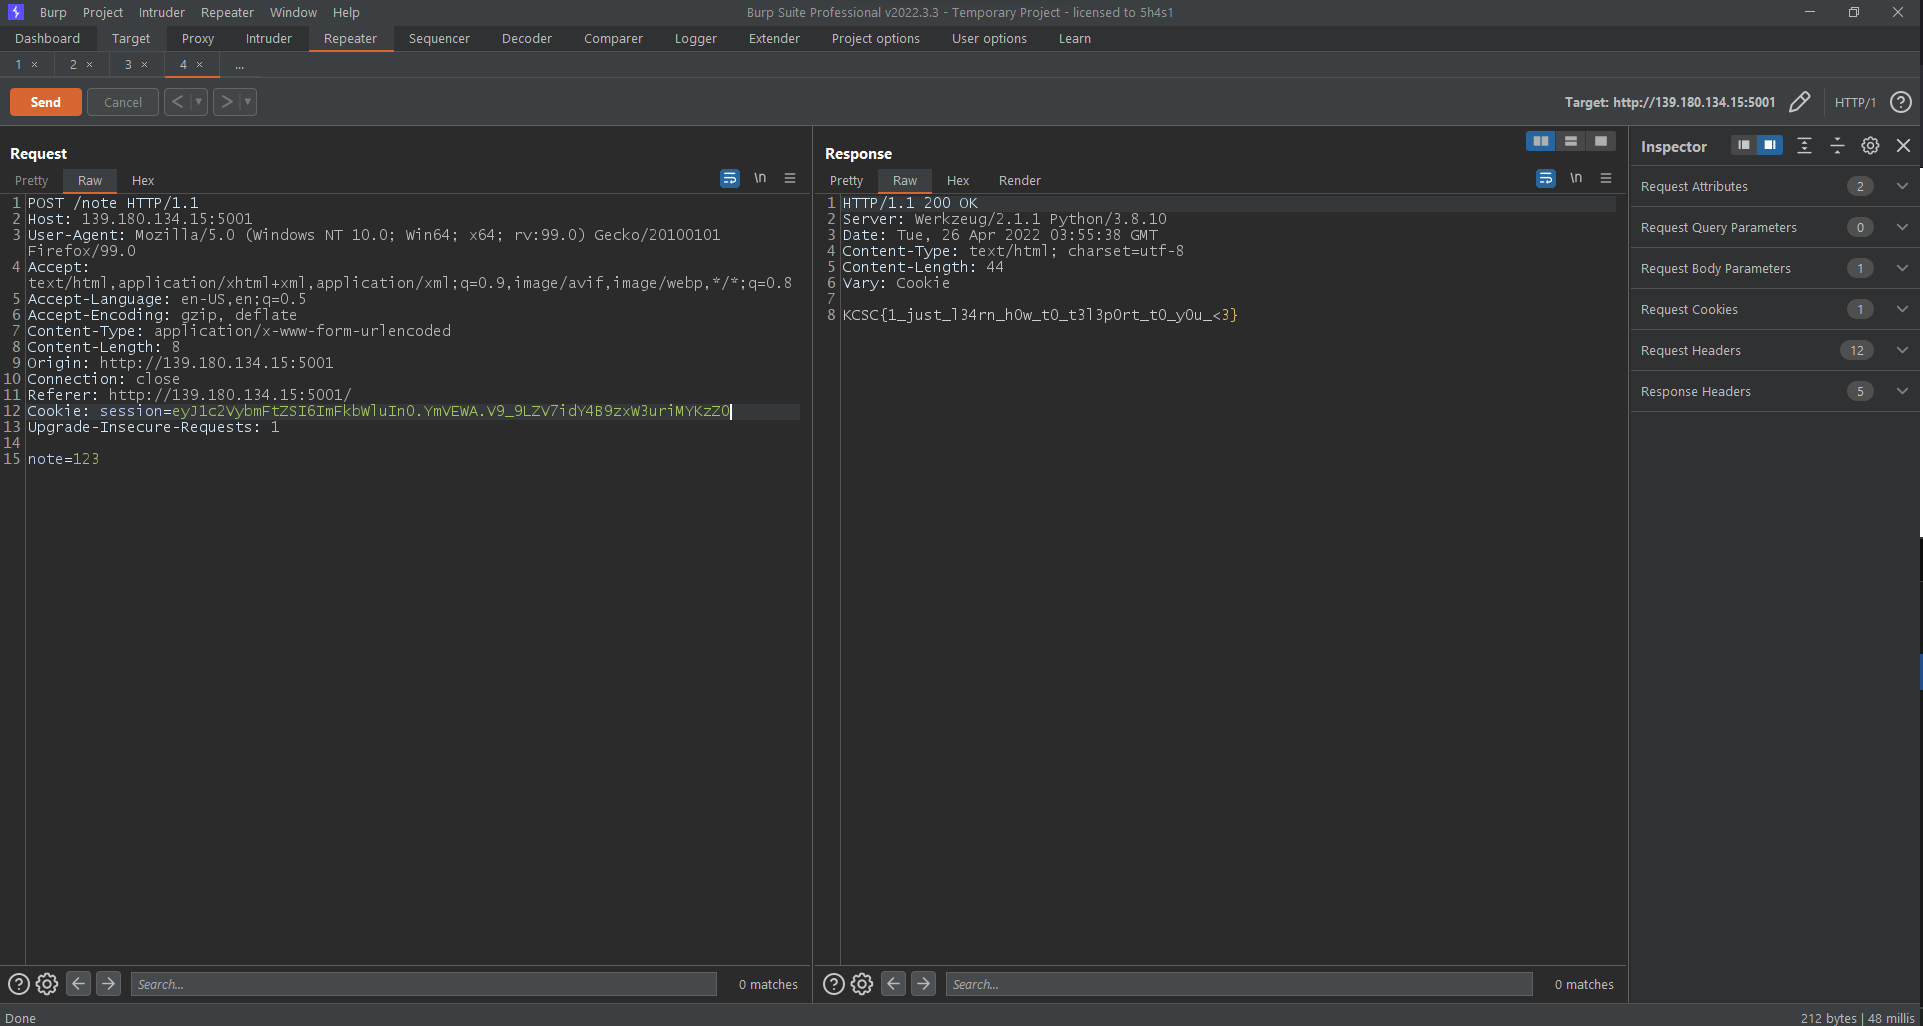Send the request
Screen dimensions: 1923x1026
[46, 102]
